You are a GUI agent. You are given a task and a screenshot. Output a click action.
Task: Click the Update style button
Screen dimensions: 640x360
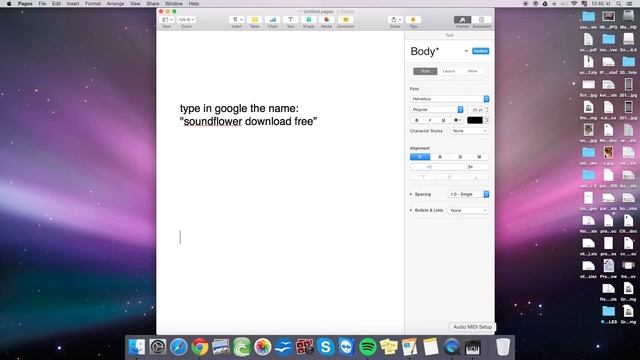(x=480, y=51)
